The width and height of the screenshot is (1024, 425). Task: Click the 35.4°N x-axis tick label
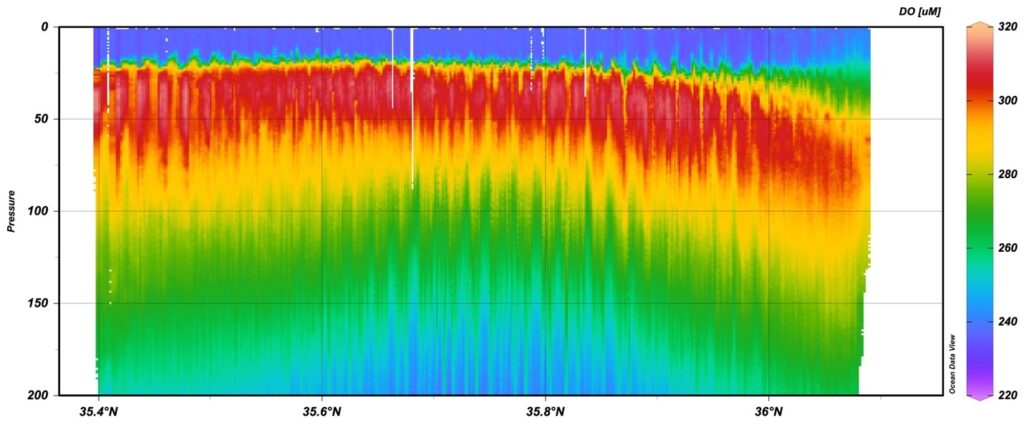point(98,412)
